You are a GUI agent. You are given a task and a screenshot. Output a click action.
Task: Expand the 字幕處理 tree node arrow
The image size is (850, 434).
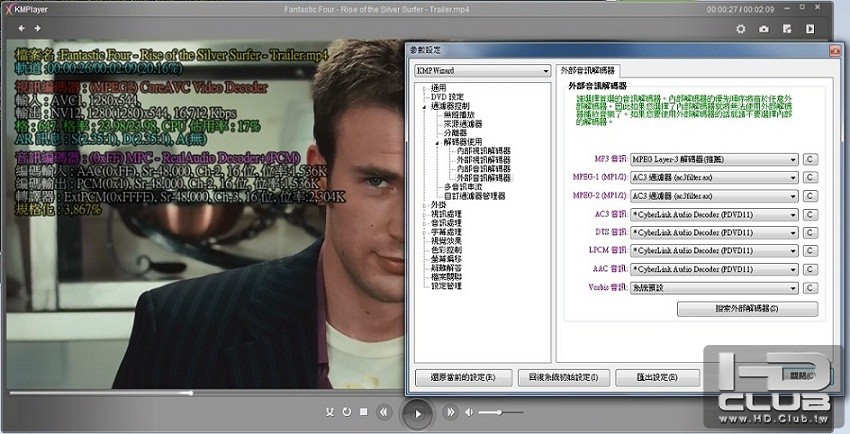pos(425,232)
